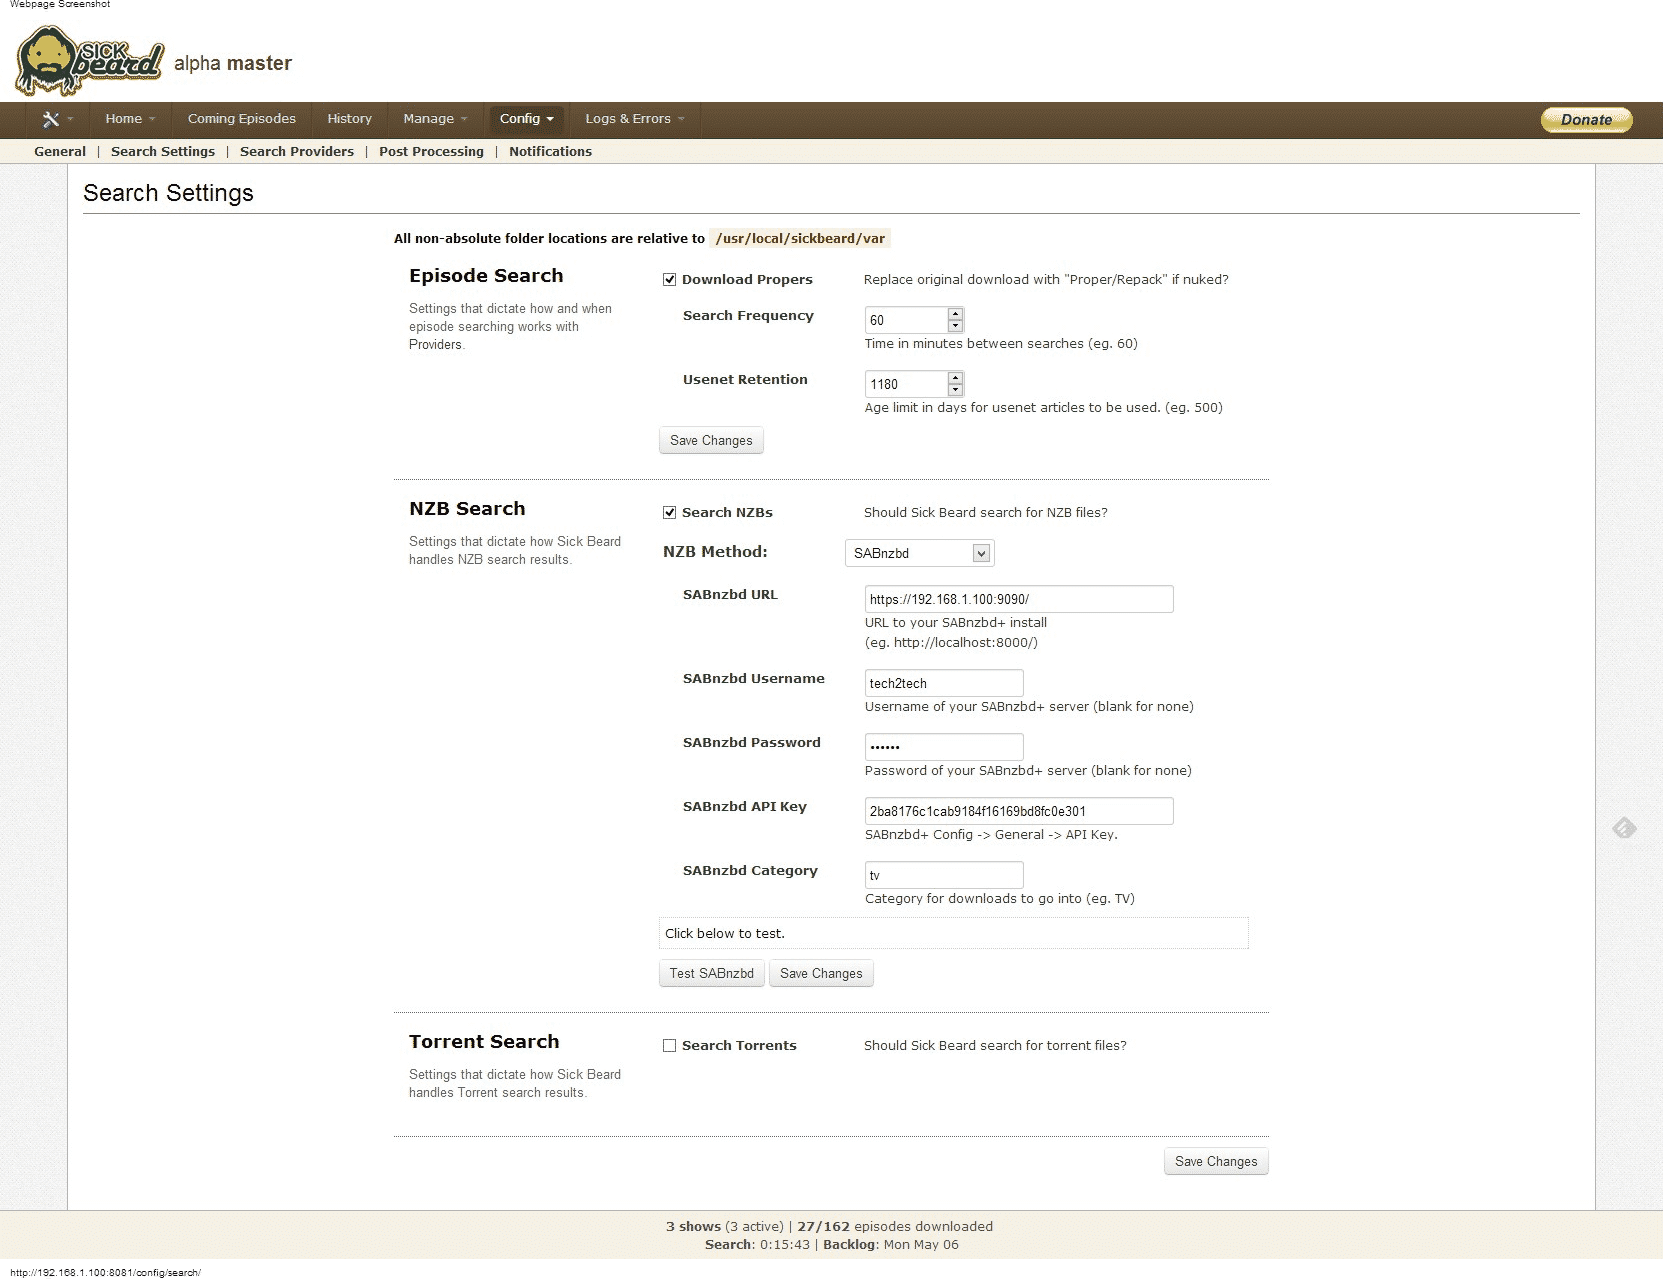Enable the Search Torrents checkbox
The image size is (1663, 1279).
pos(670,1046)
